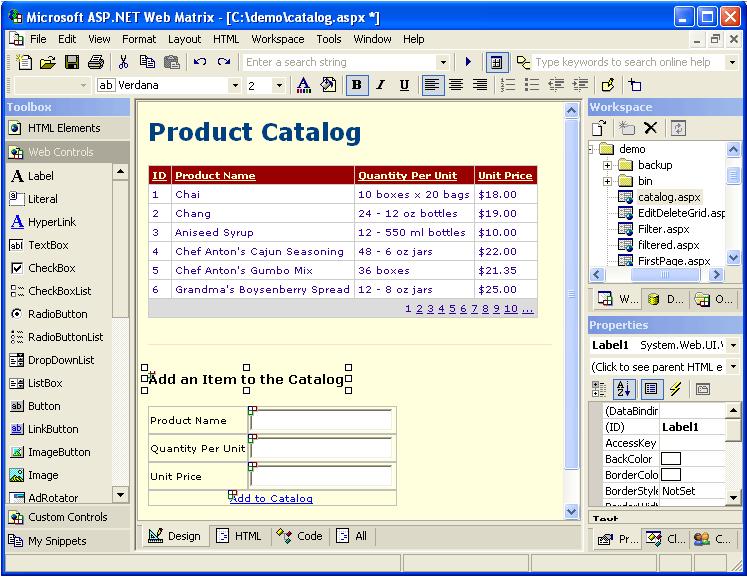Click the ordered list icon

pyautogui.click(x=508, y=85)
